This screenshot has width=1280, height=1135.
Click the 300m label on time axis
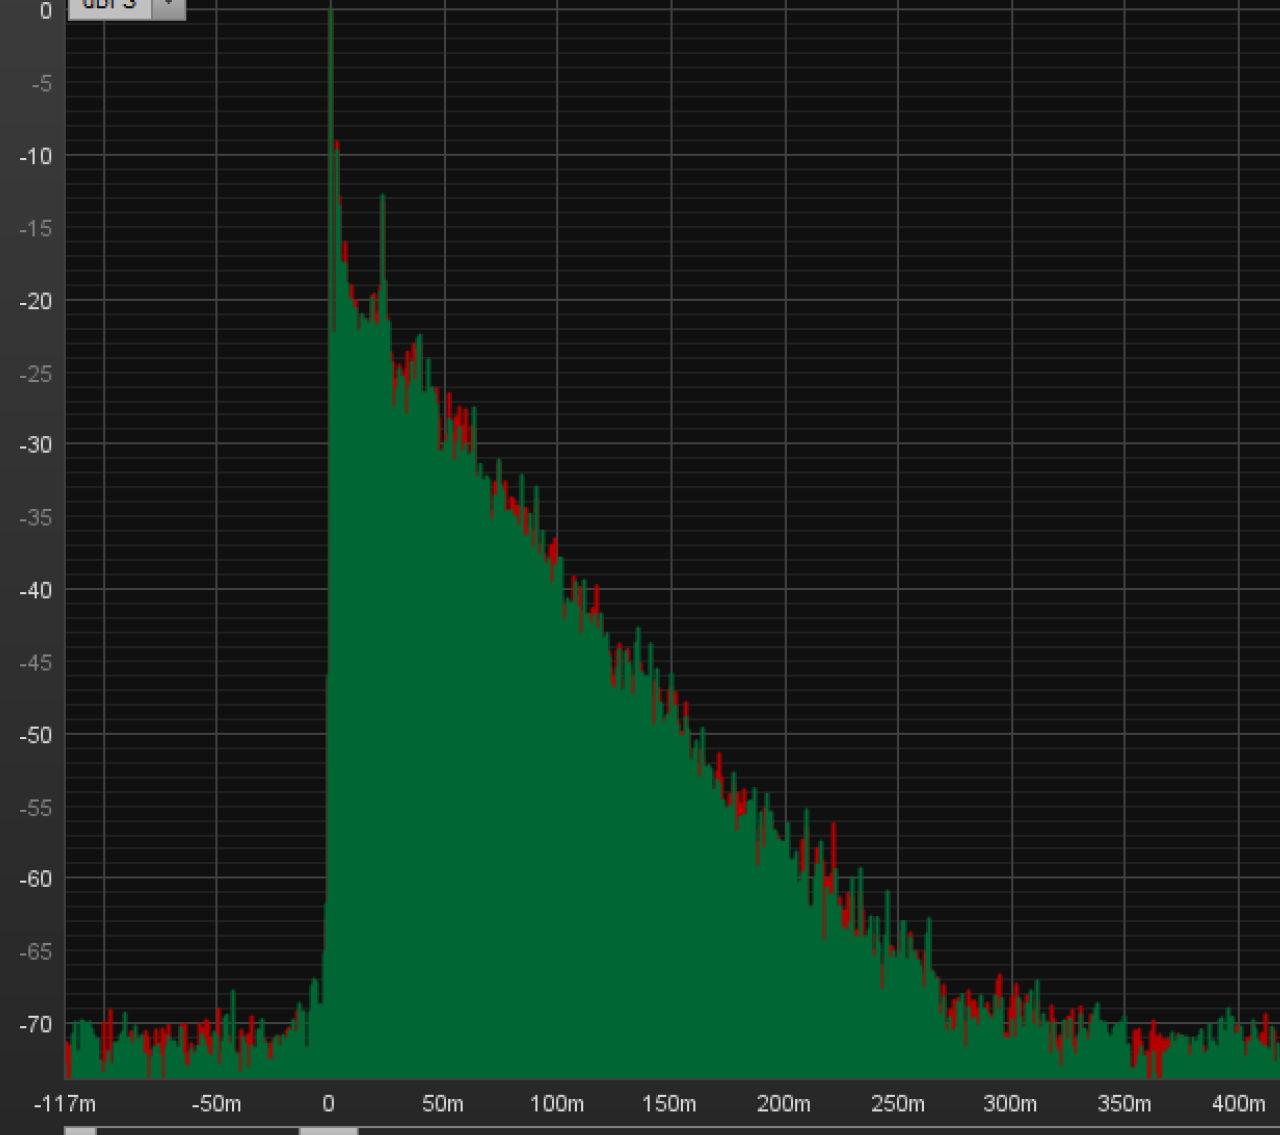(1010, 1104)
